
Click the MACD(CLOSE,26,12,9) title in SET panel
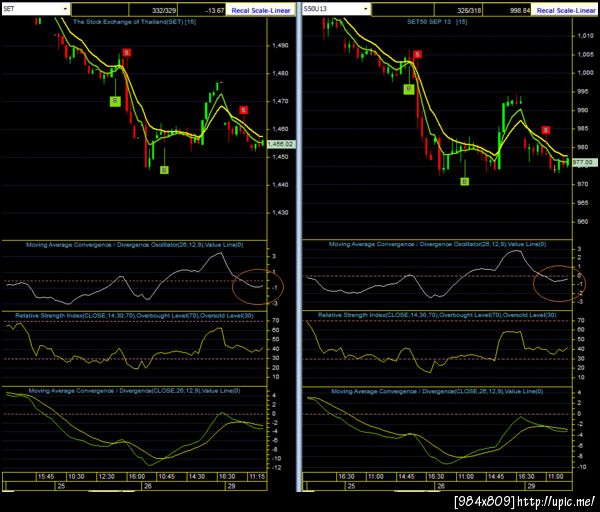click(135, 391)
